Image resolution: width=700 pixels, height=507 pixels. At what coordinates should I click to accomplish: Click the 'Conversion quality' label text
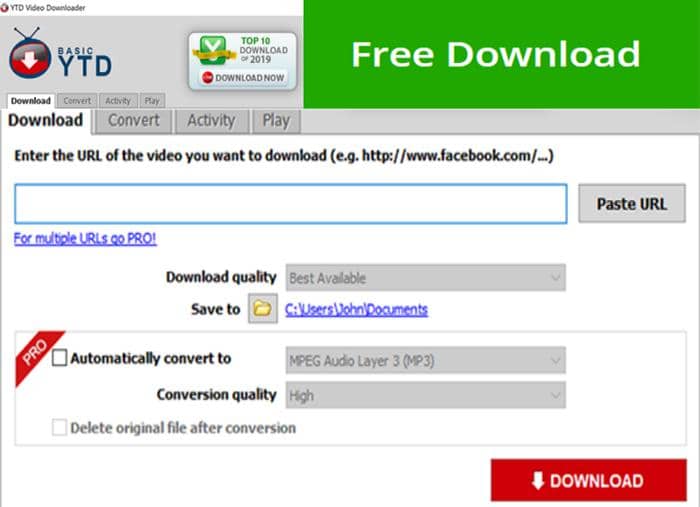[217, 395]
